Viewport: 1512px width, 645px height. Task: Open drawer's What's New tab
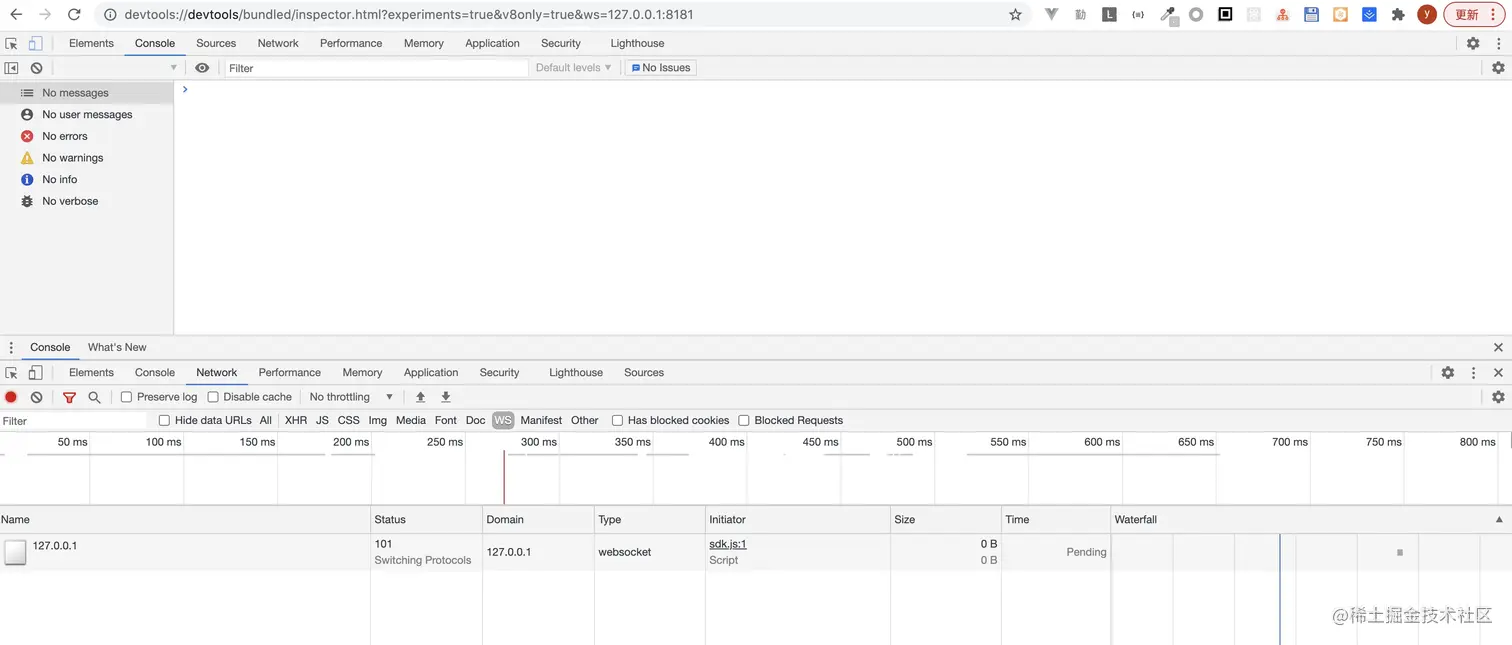[x=117, y=347]
